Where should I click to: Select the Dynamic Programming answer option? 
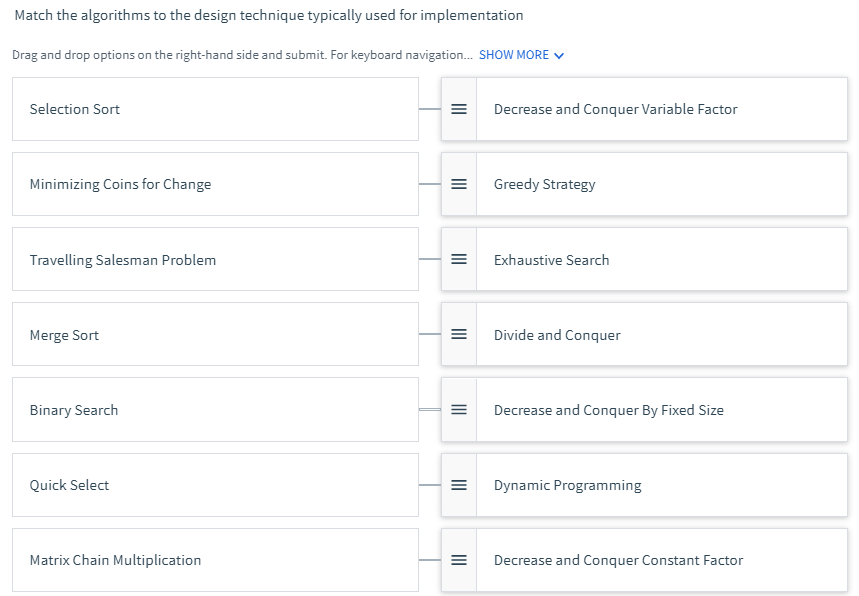[x=568, y=485]
